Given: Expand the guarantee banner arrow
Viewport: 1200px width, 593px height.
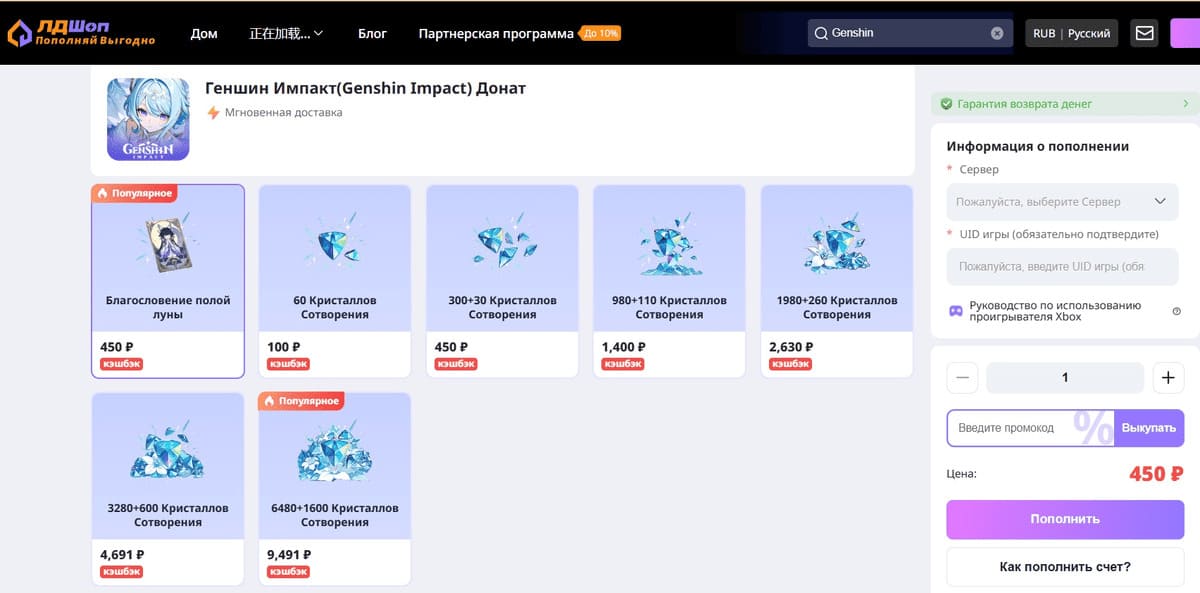Looking at the screenshot, I should click(1186, 104).
